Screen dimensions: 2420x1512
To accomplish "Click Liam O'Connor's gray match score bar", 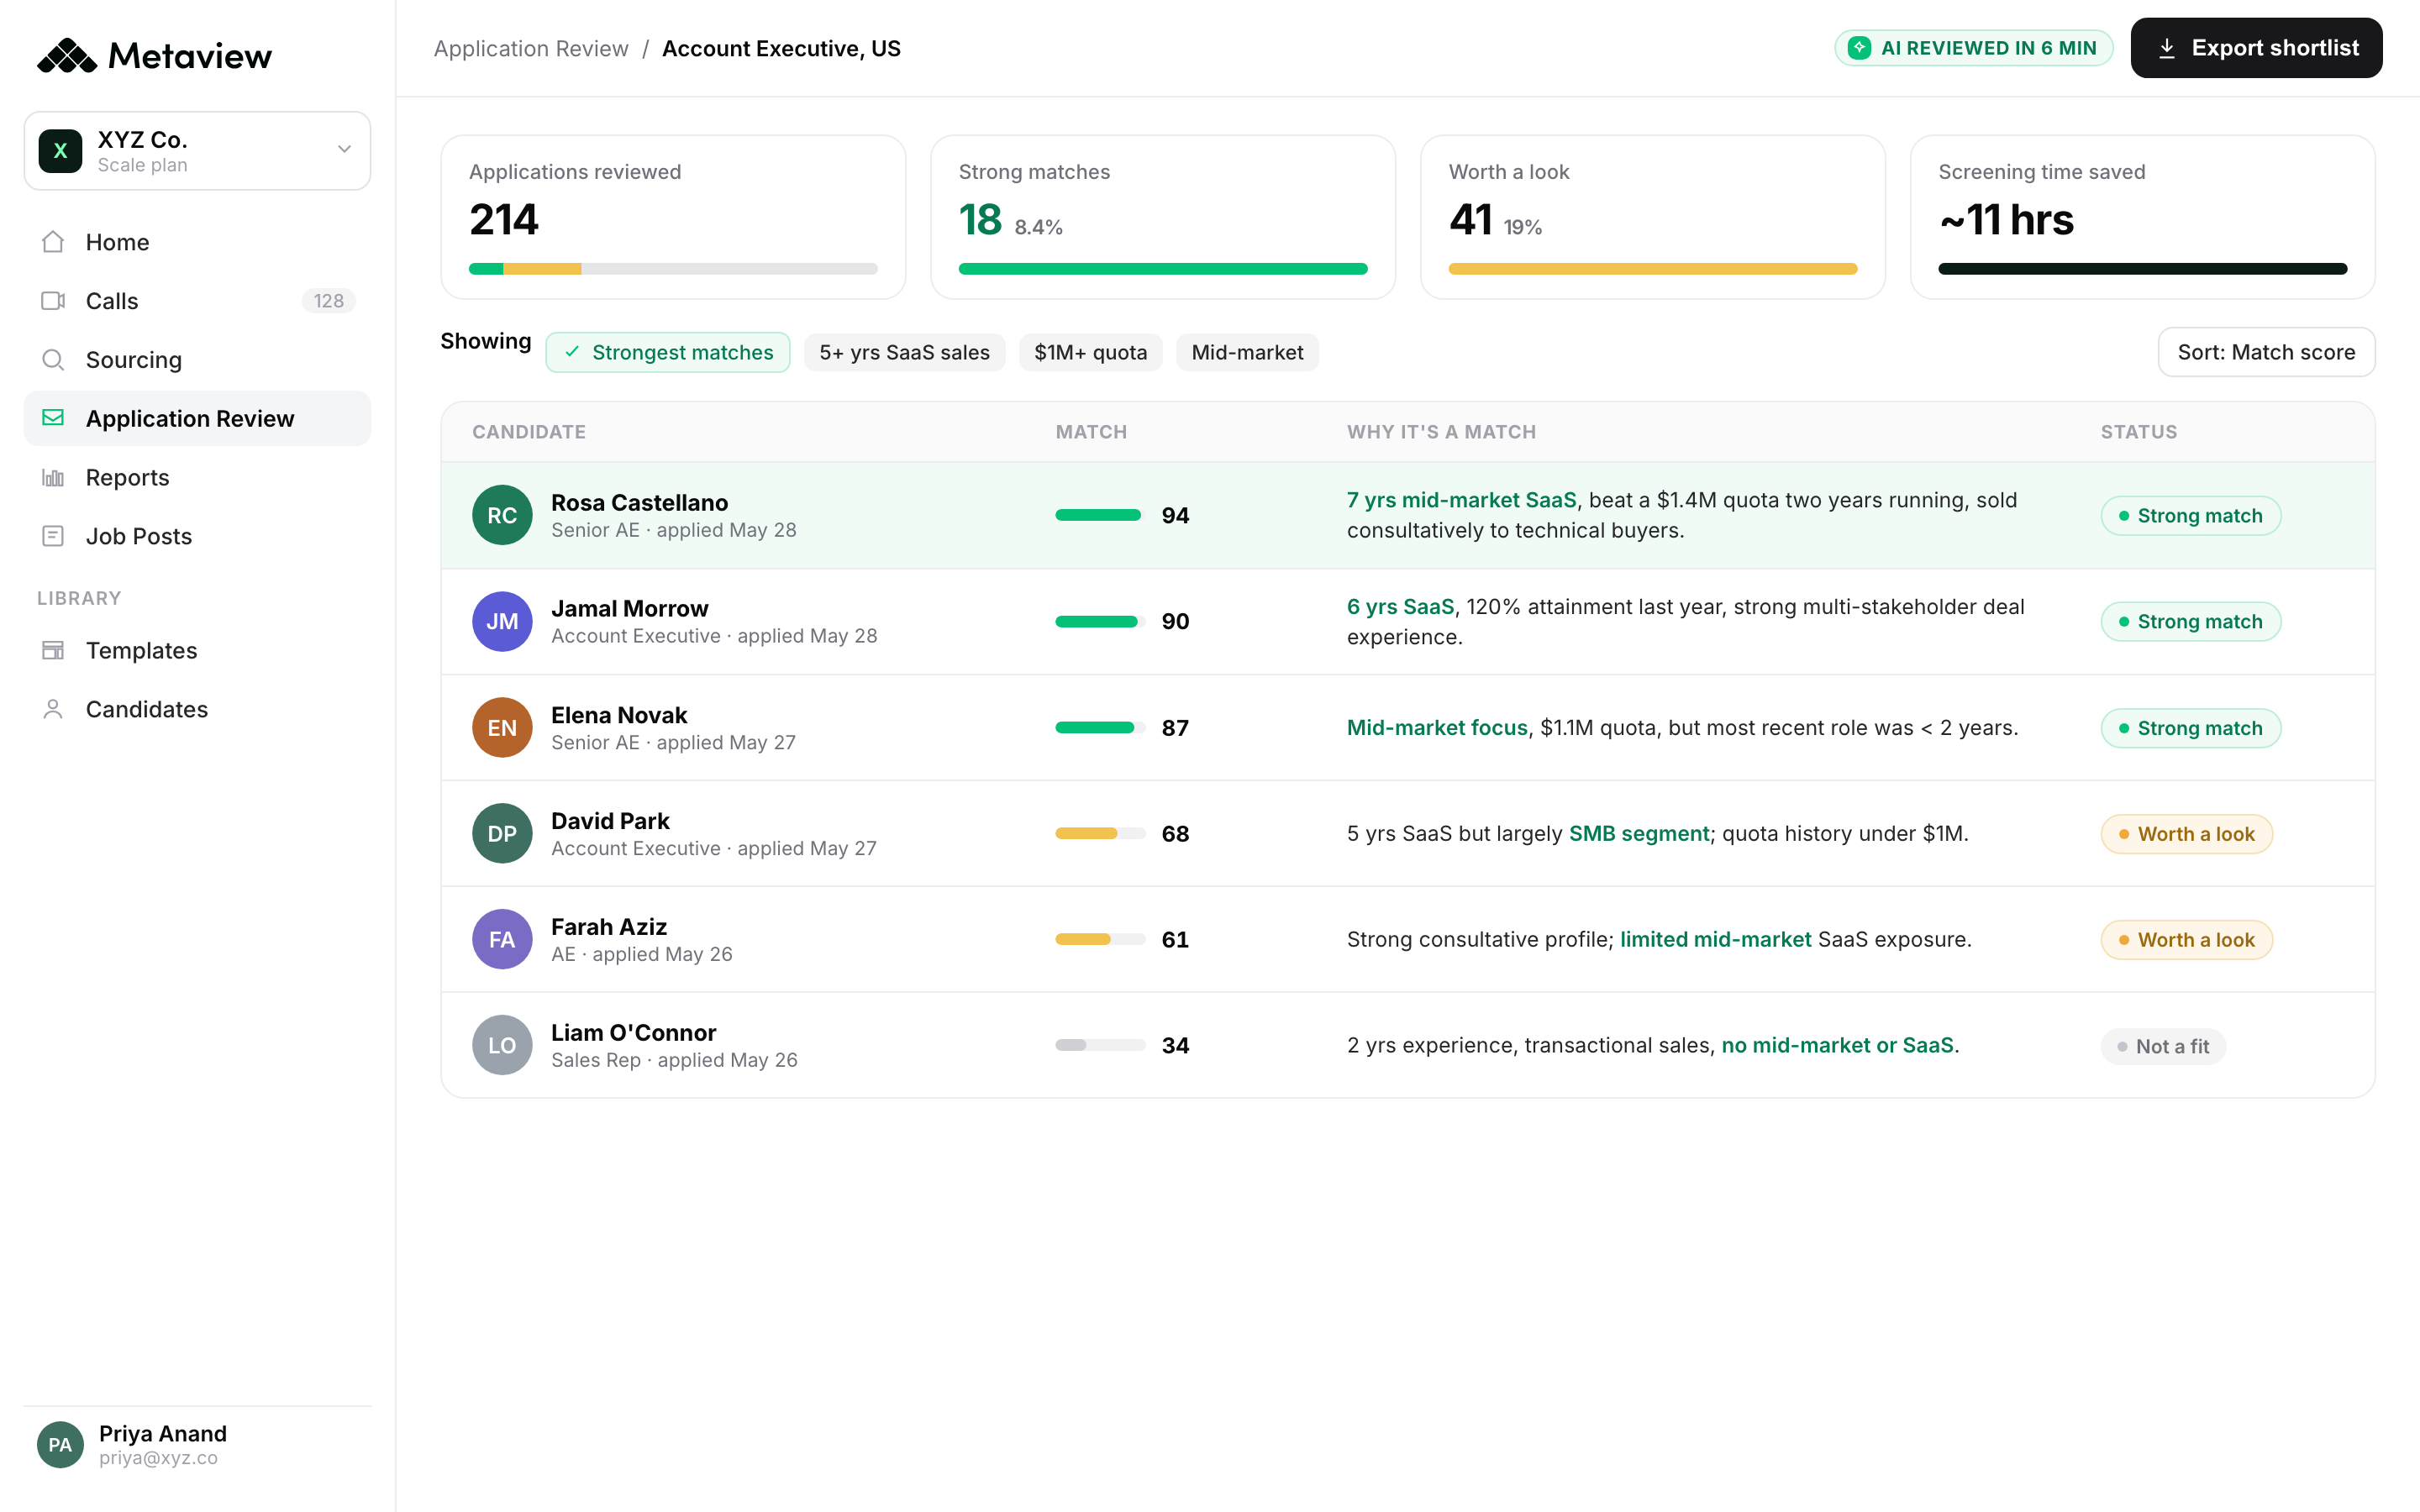I will pos(1100,1045).
